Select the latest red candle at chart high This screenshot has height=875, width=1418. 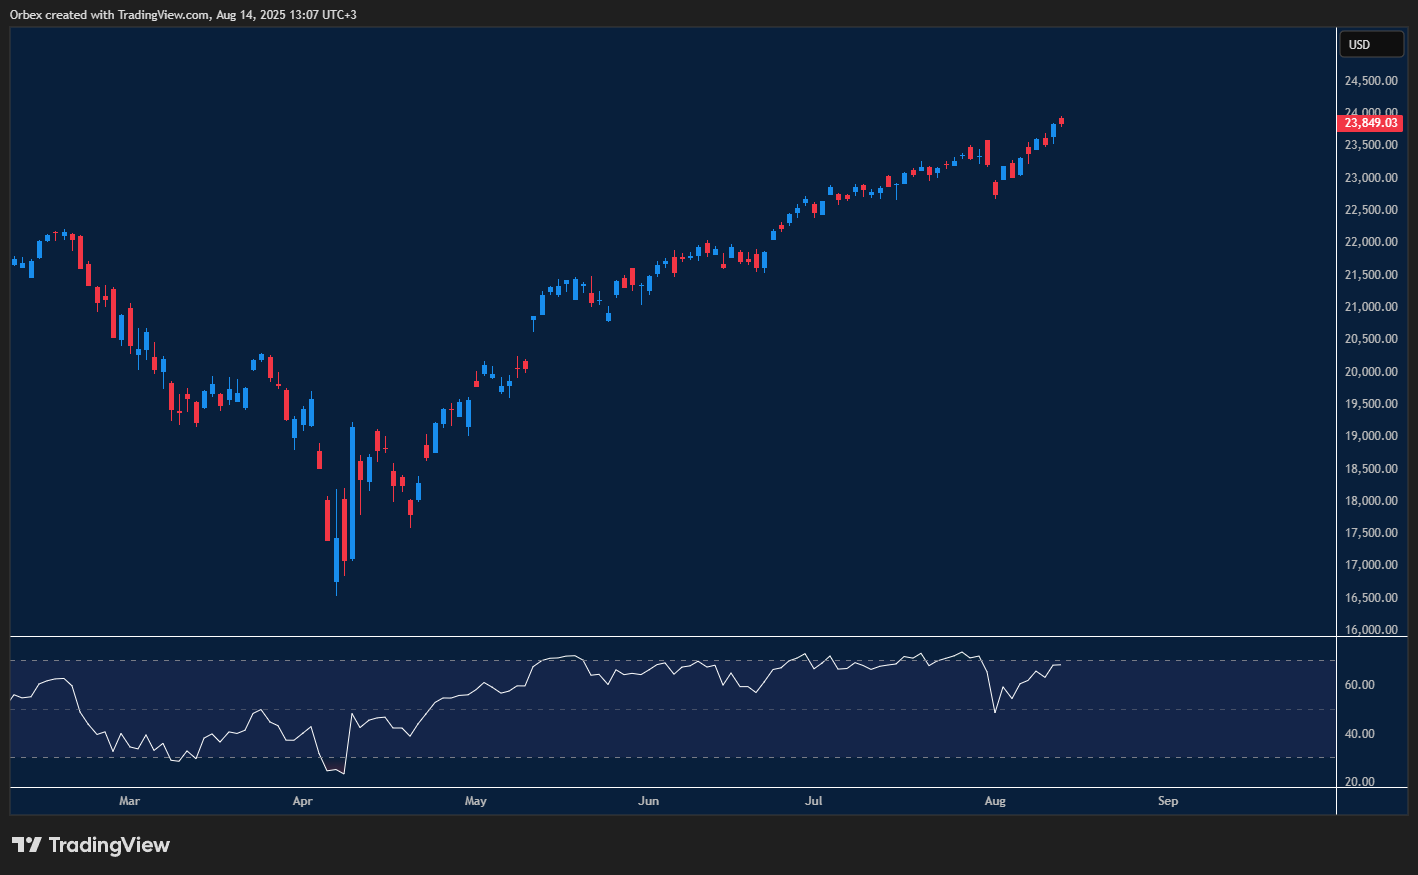pos(1061,121)
